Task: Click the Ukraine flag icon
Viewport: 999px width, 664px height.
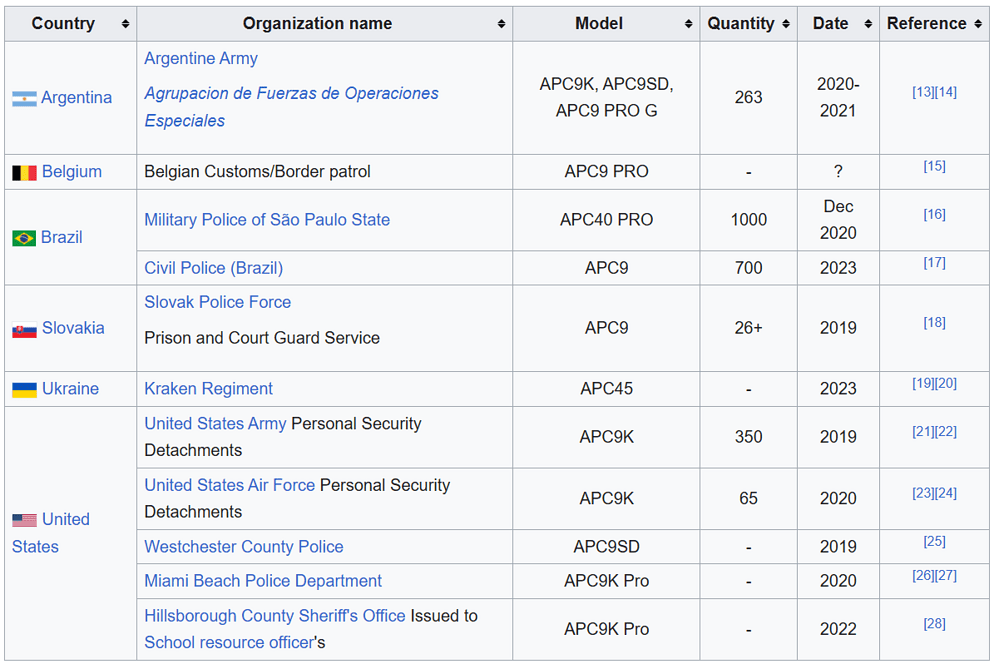Action: 24,390
